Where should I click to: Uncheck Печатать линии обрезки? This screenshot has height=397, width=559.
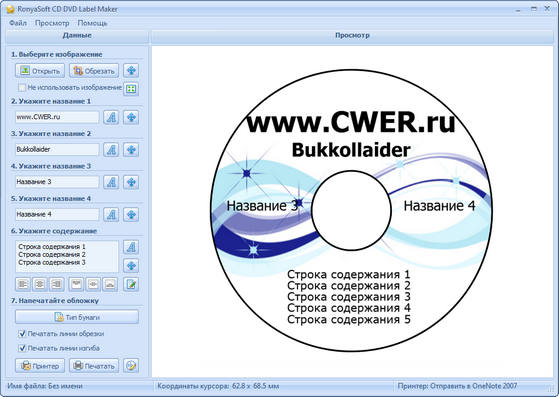(22, 334)
